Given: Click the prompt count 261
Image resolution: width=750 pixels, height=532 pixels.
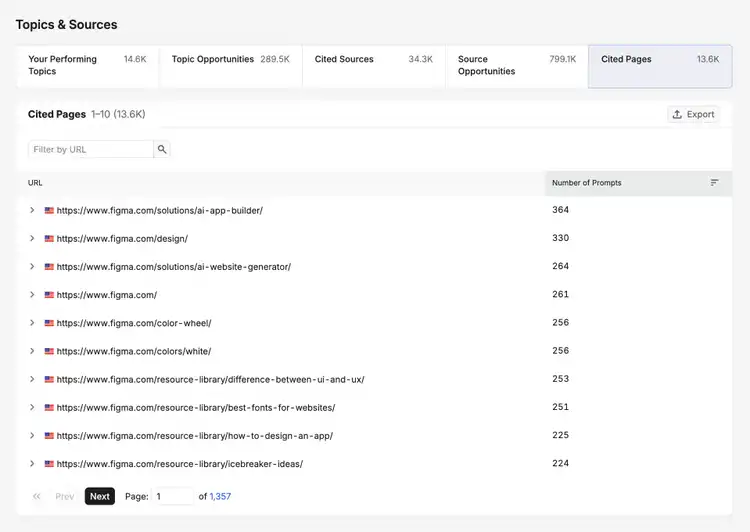Looking at the screenshot, I should point(561,294).
